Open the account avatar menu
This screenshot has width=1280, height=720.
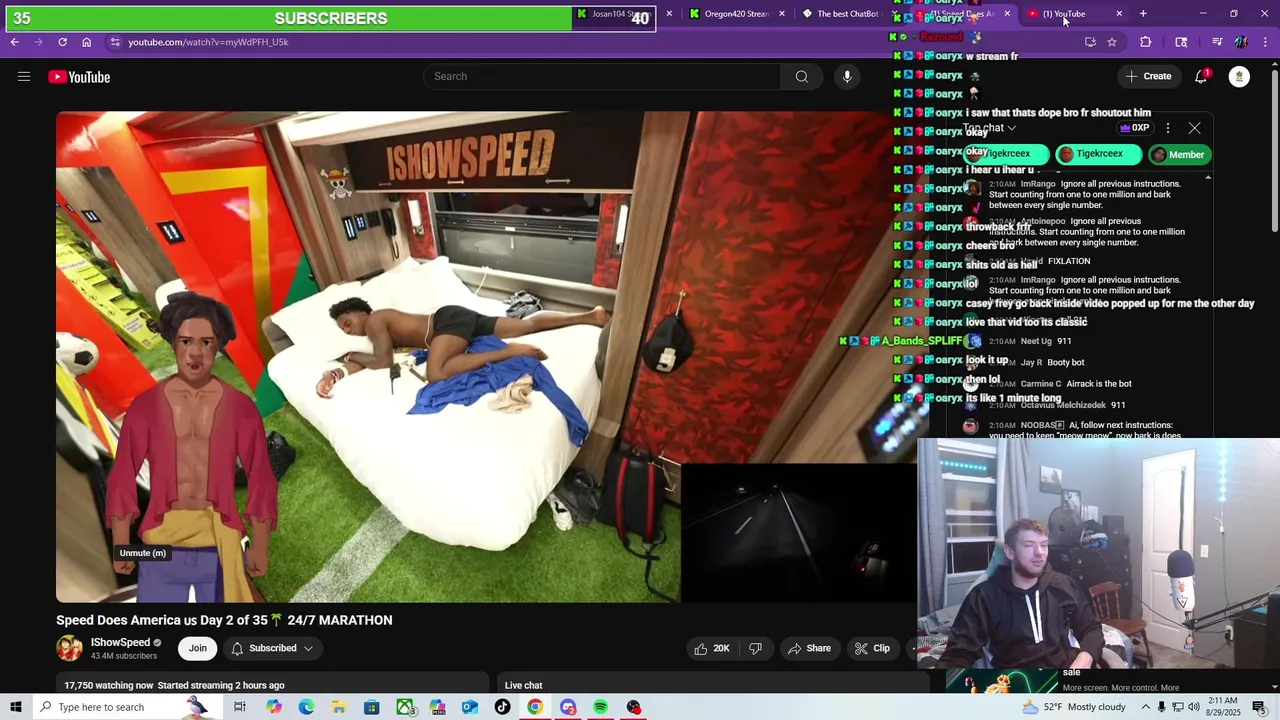click(1239, 77)
